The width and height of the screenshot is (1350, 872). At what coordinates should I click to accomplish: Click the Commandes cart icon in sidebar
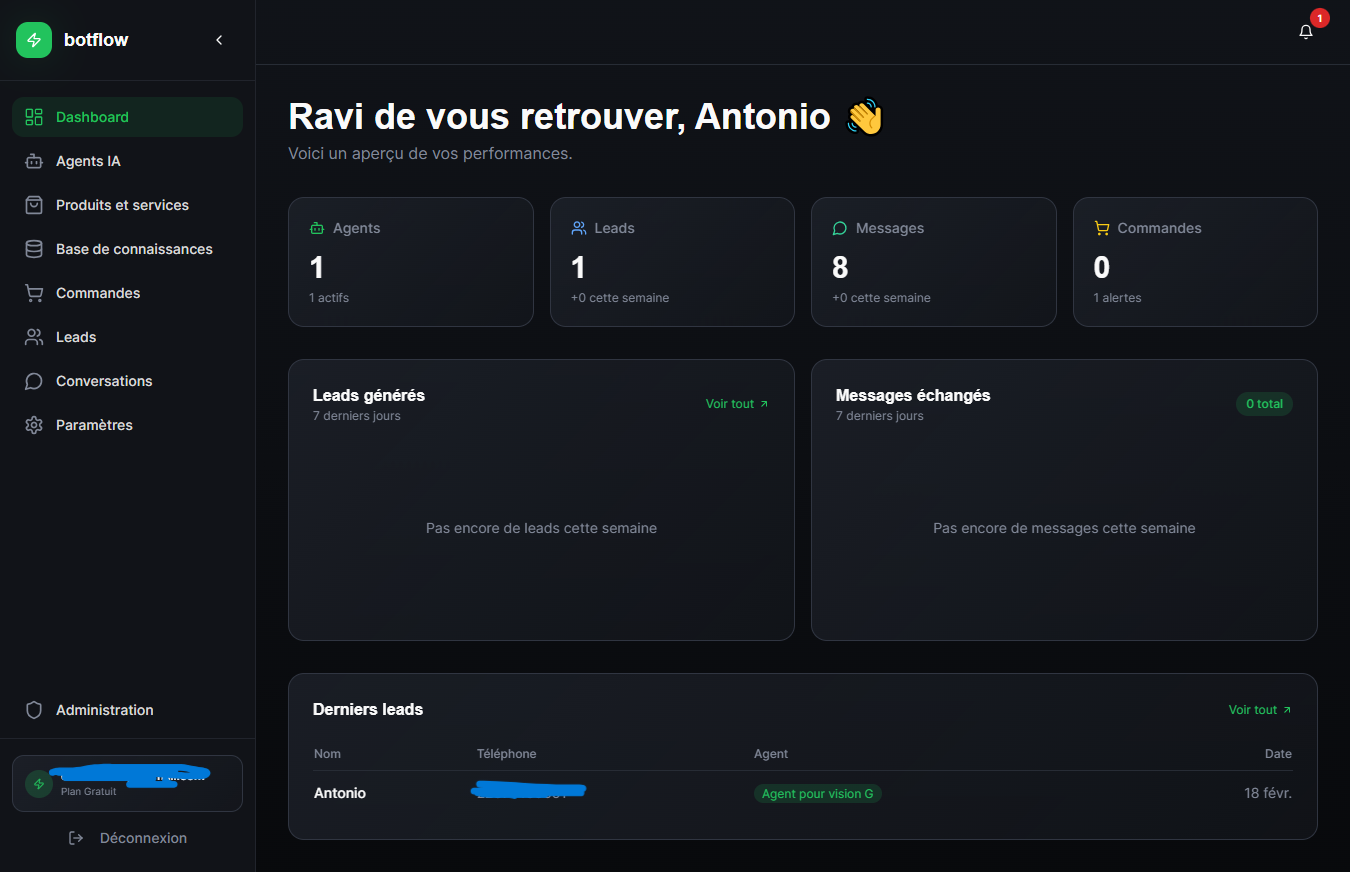click(x=34, y=293)
